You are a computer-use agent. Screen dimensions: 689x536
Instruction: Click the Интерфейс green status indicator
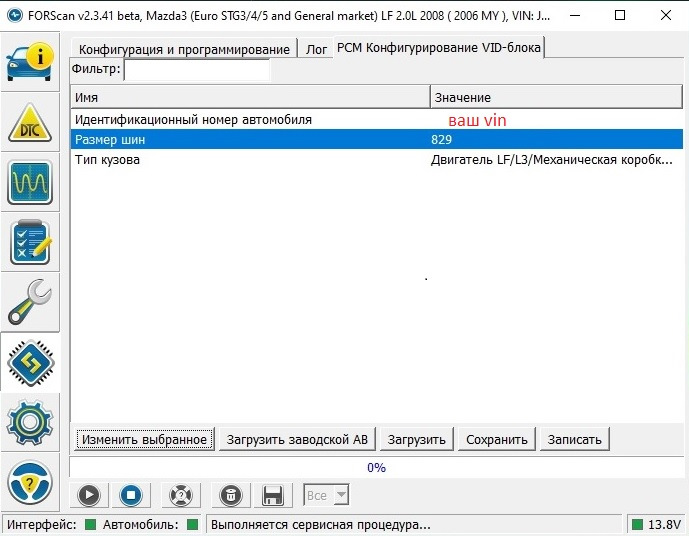(x=91, y=524)
